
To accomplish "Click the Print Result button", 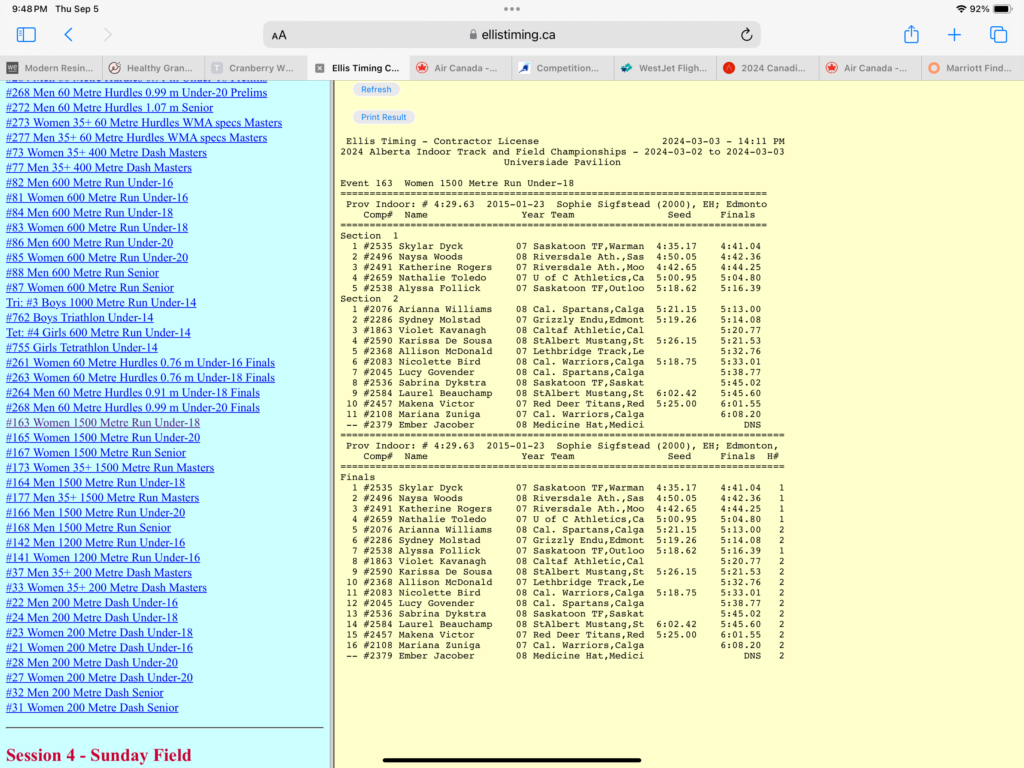I will (x=383, y=117).
